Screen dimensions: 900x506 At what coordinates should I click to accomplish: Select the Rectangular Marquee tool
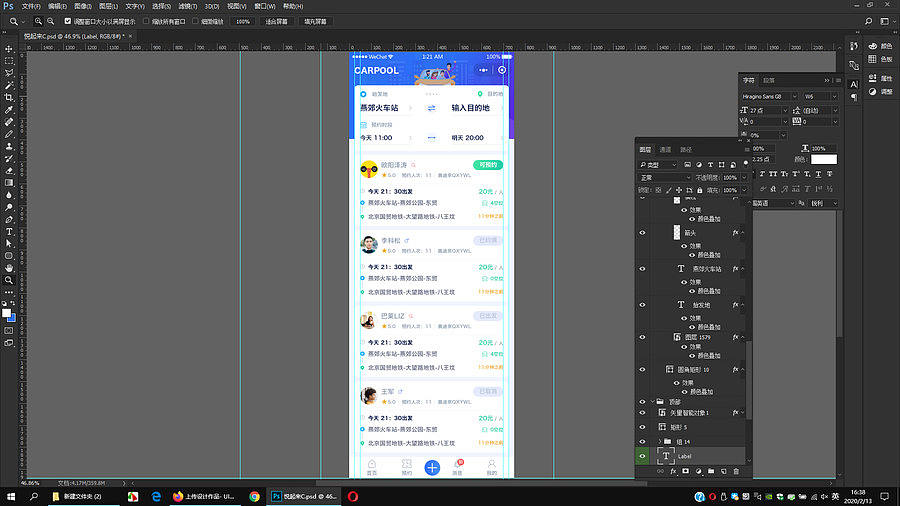9,61
